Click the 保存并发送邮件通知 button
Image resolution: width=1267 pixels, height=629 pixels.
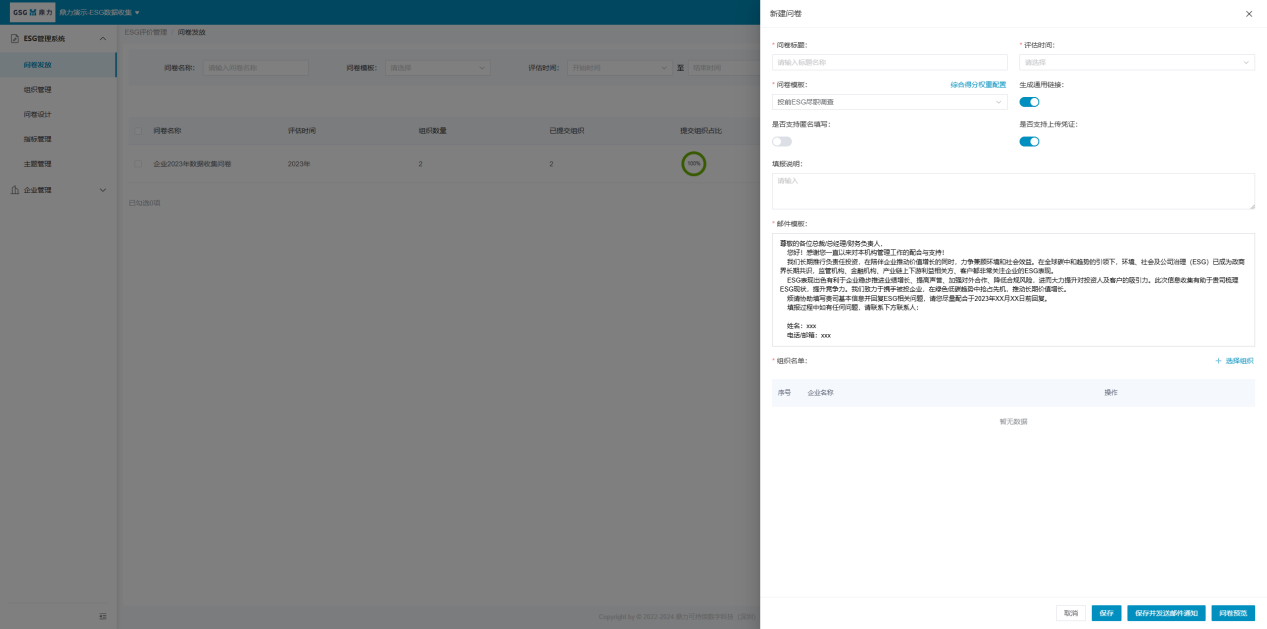(x=1166, y=613)
